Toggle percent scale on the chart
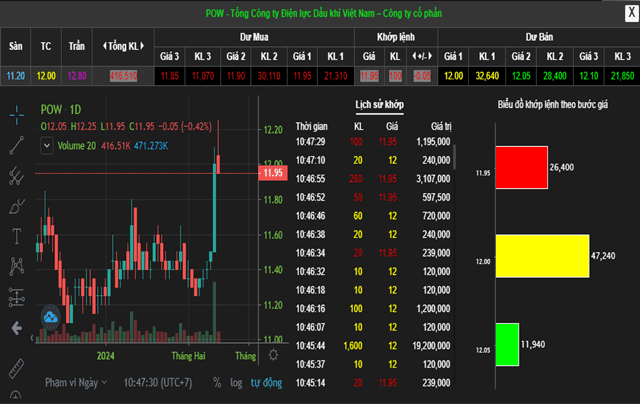 click(217, 383)
